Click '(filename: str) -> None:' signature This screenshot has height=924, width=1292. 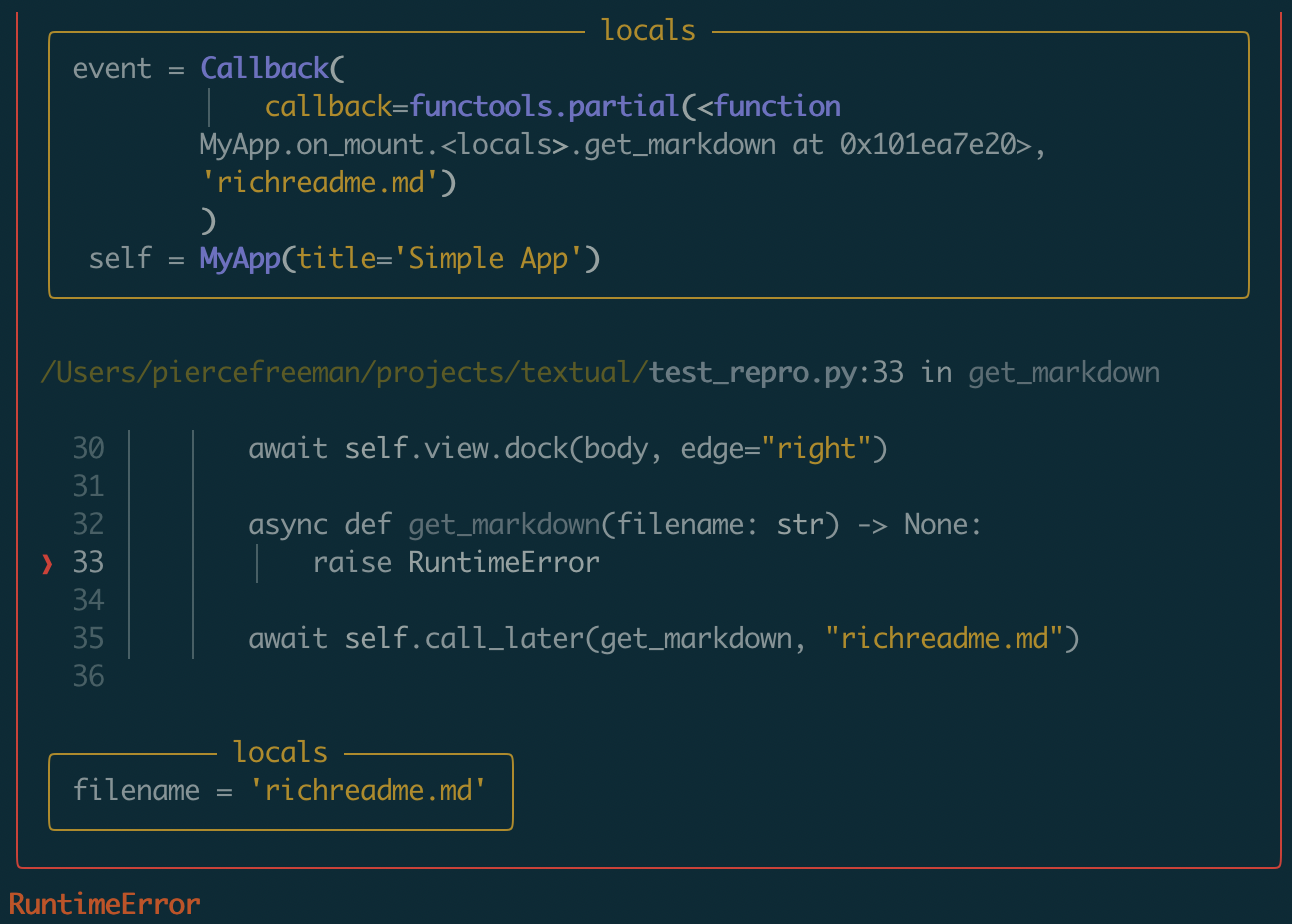coord(792,525)
